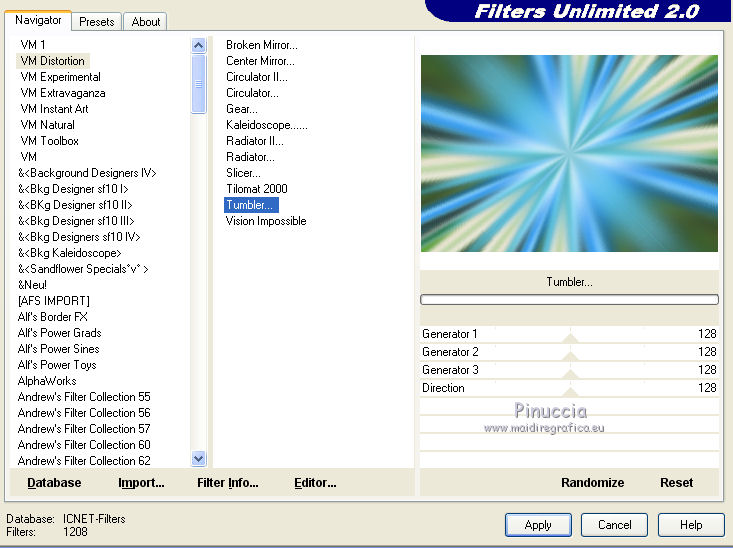Choose the Vision Impossible filter

266,221
